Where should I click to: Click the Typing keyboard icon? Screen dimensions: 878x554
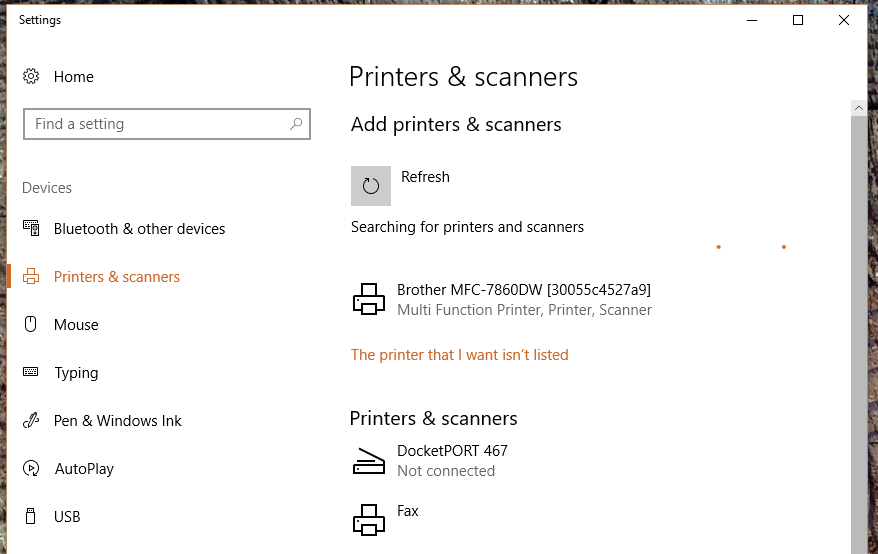tap(31, 372)
